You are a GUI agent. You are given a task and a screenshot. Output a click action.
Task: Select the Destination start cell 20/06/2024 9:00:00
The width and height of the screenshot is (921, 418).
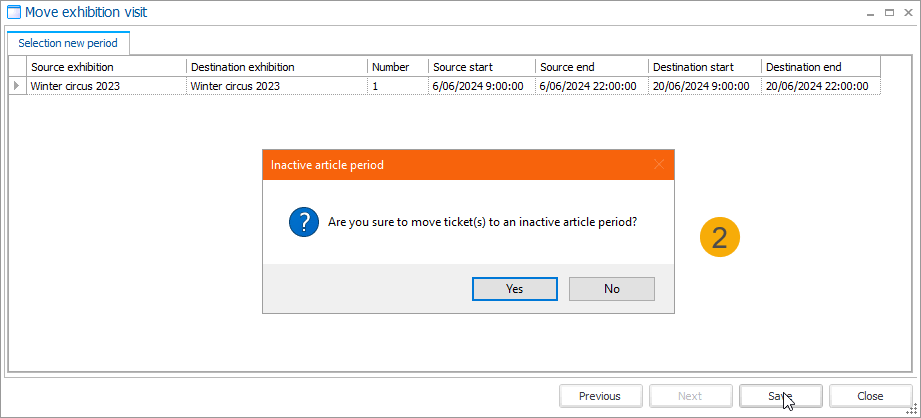pyautogui.click(x=703, y=86)
